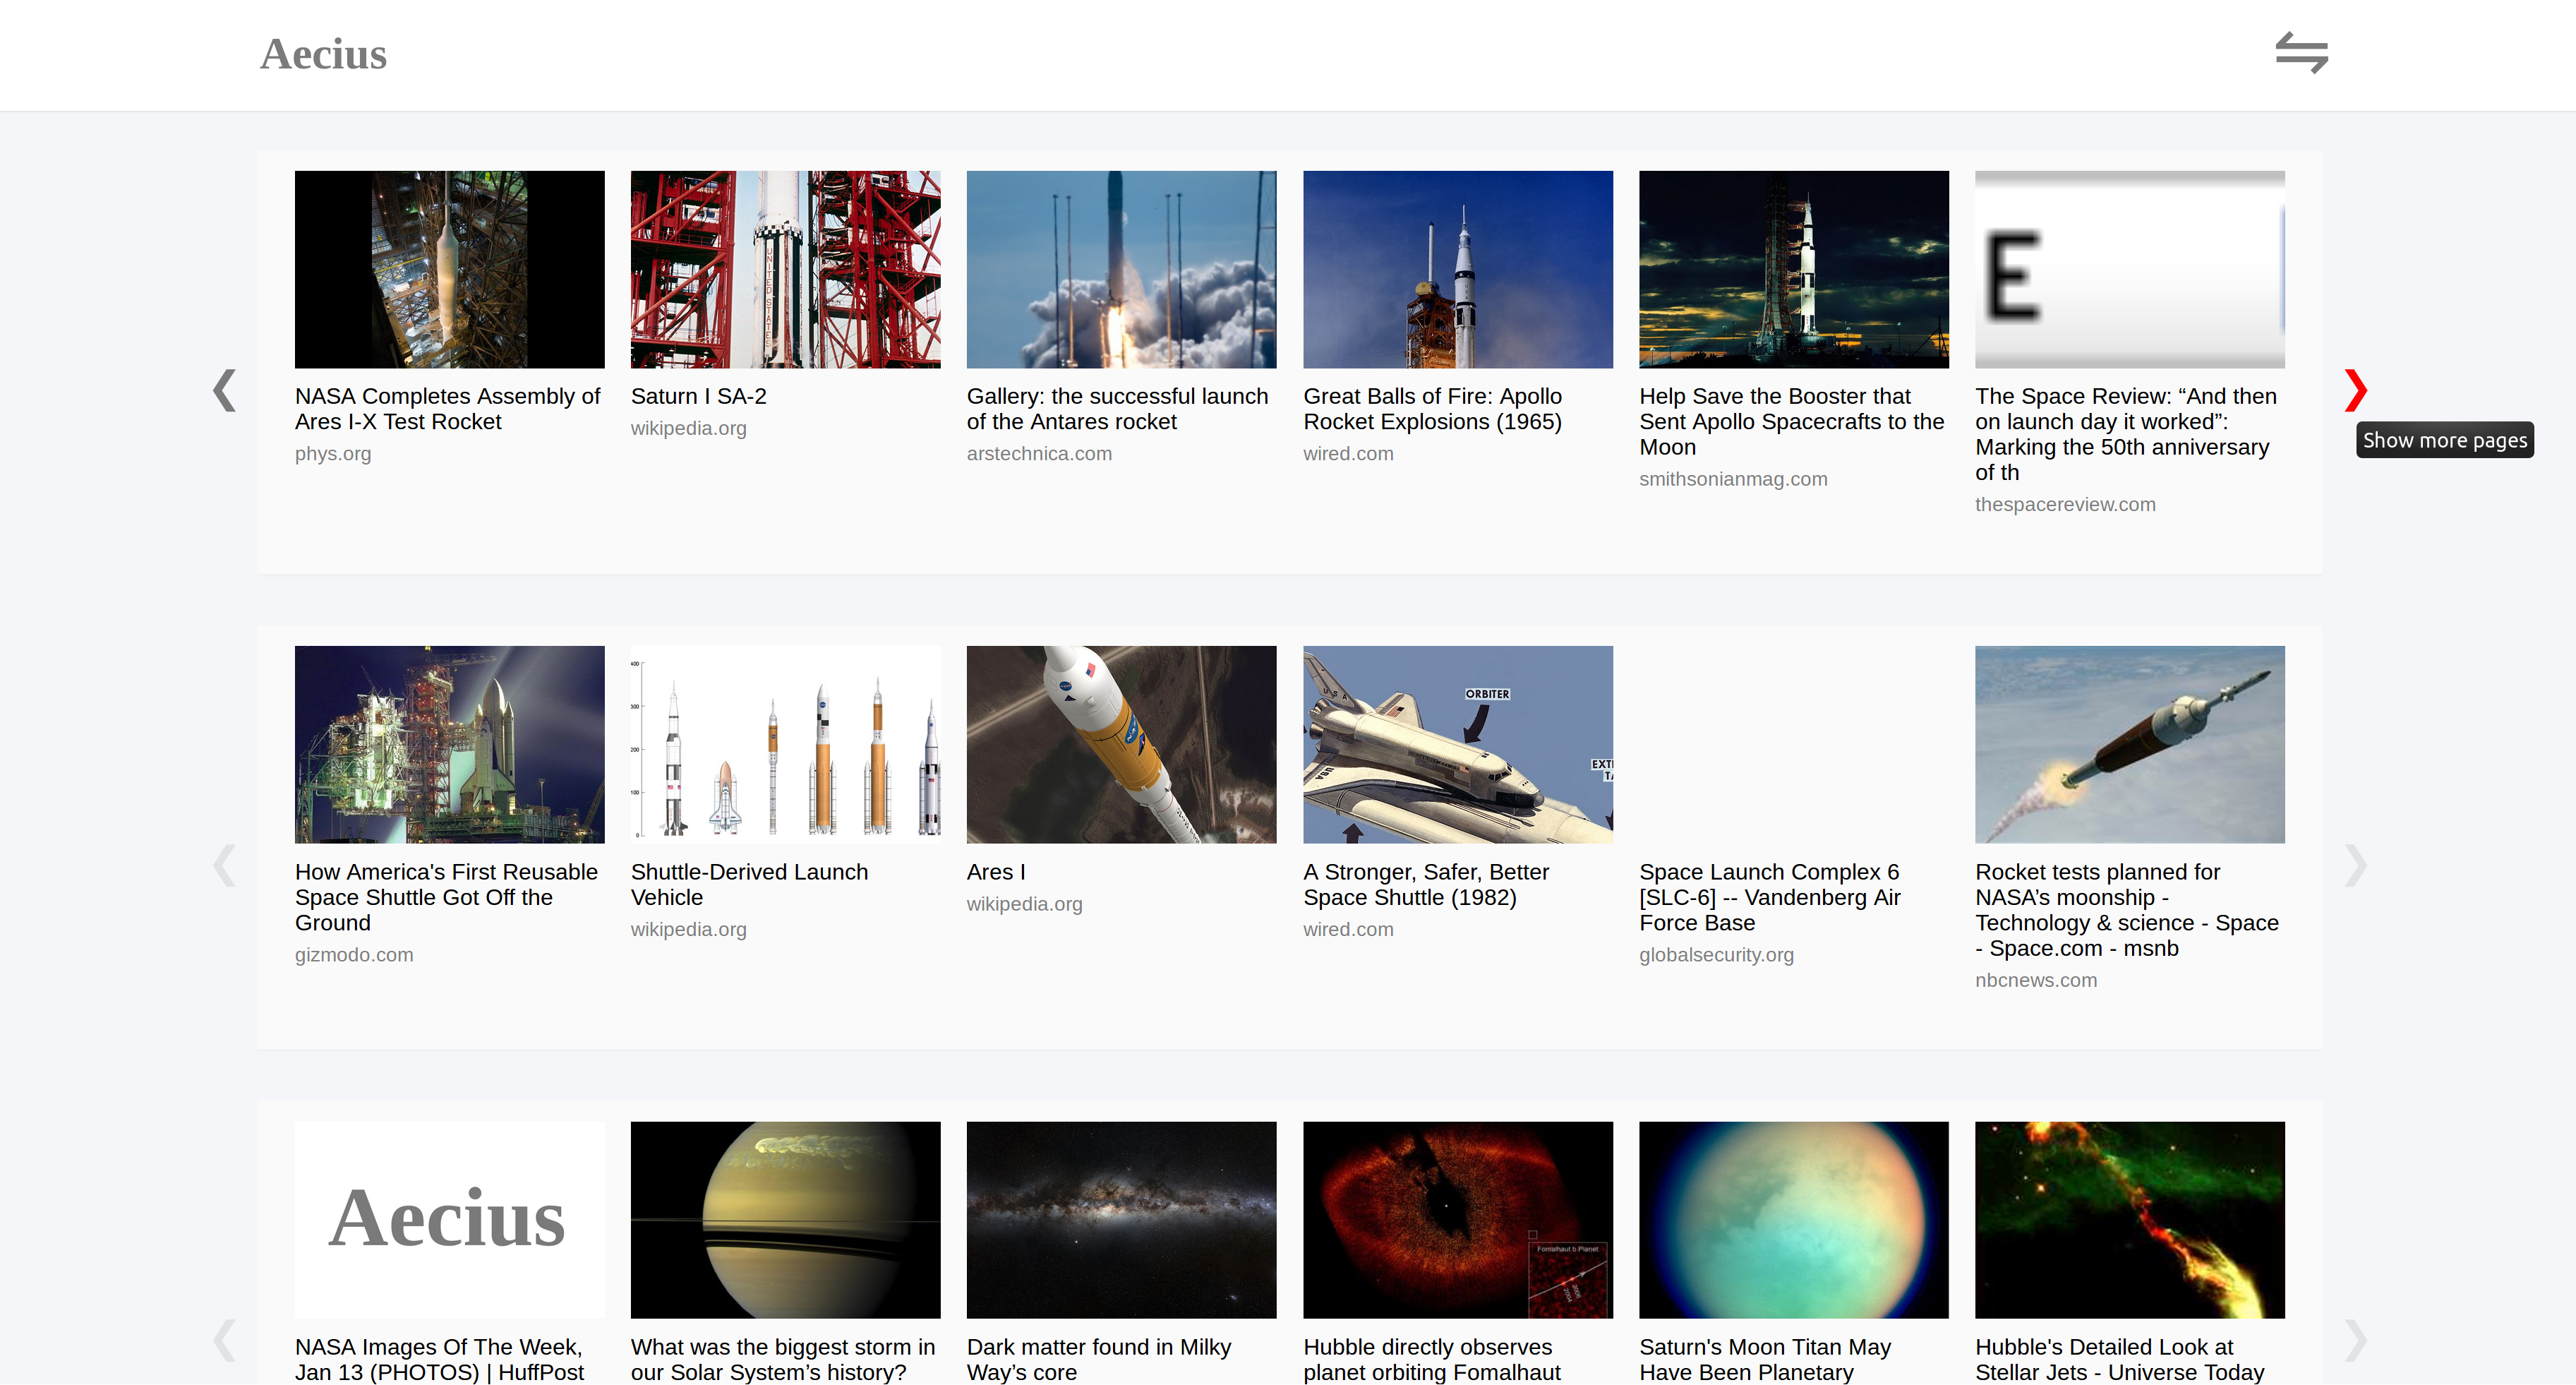Click the Aecius placeholder thumbnail in bottom row
The width and height of the screenshot is (2576, 1385).
(x=449, y=1219)
